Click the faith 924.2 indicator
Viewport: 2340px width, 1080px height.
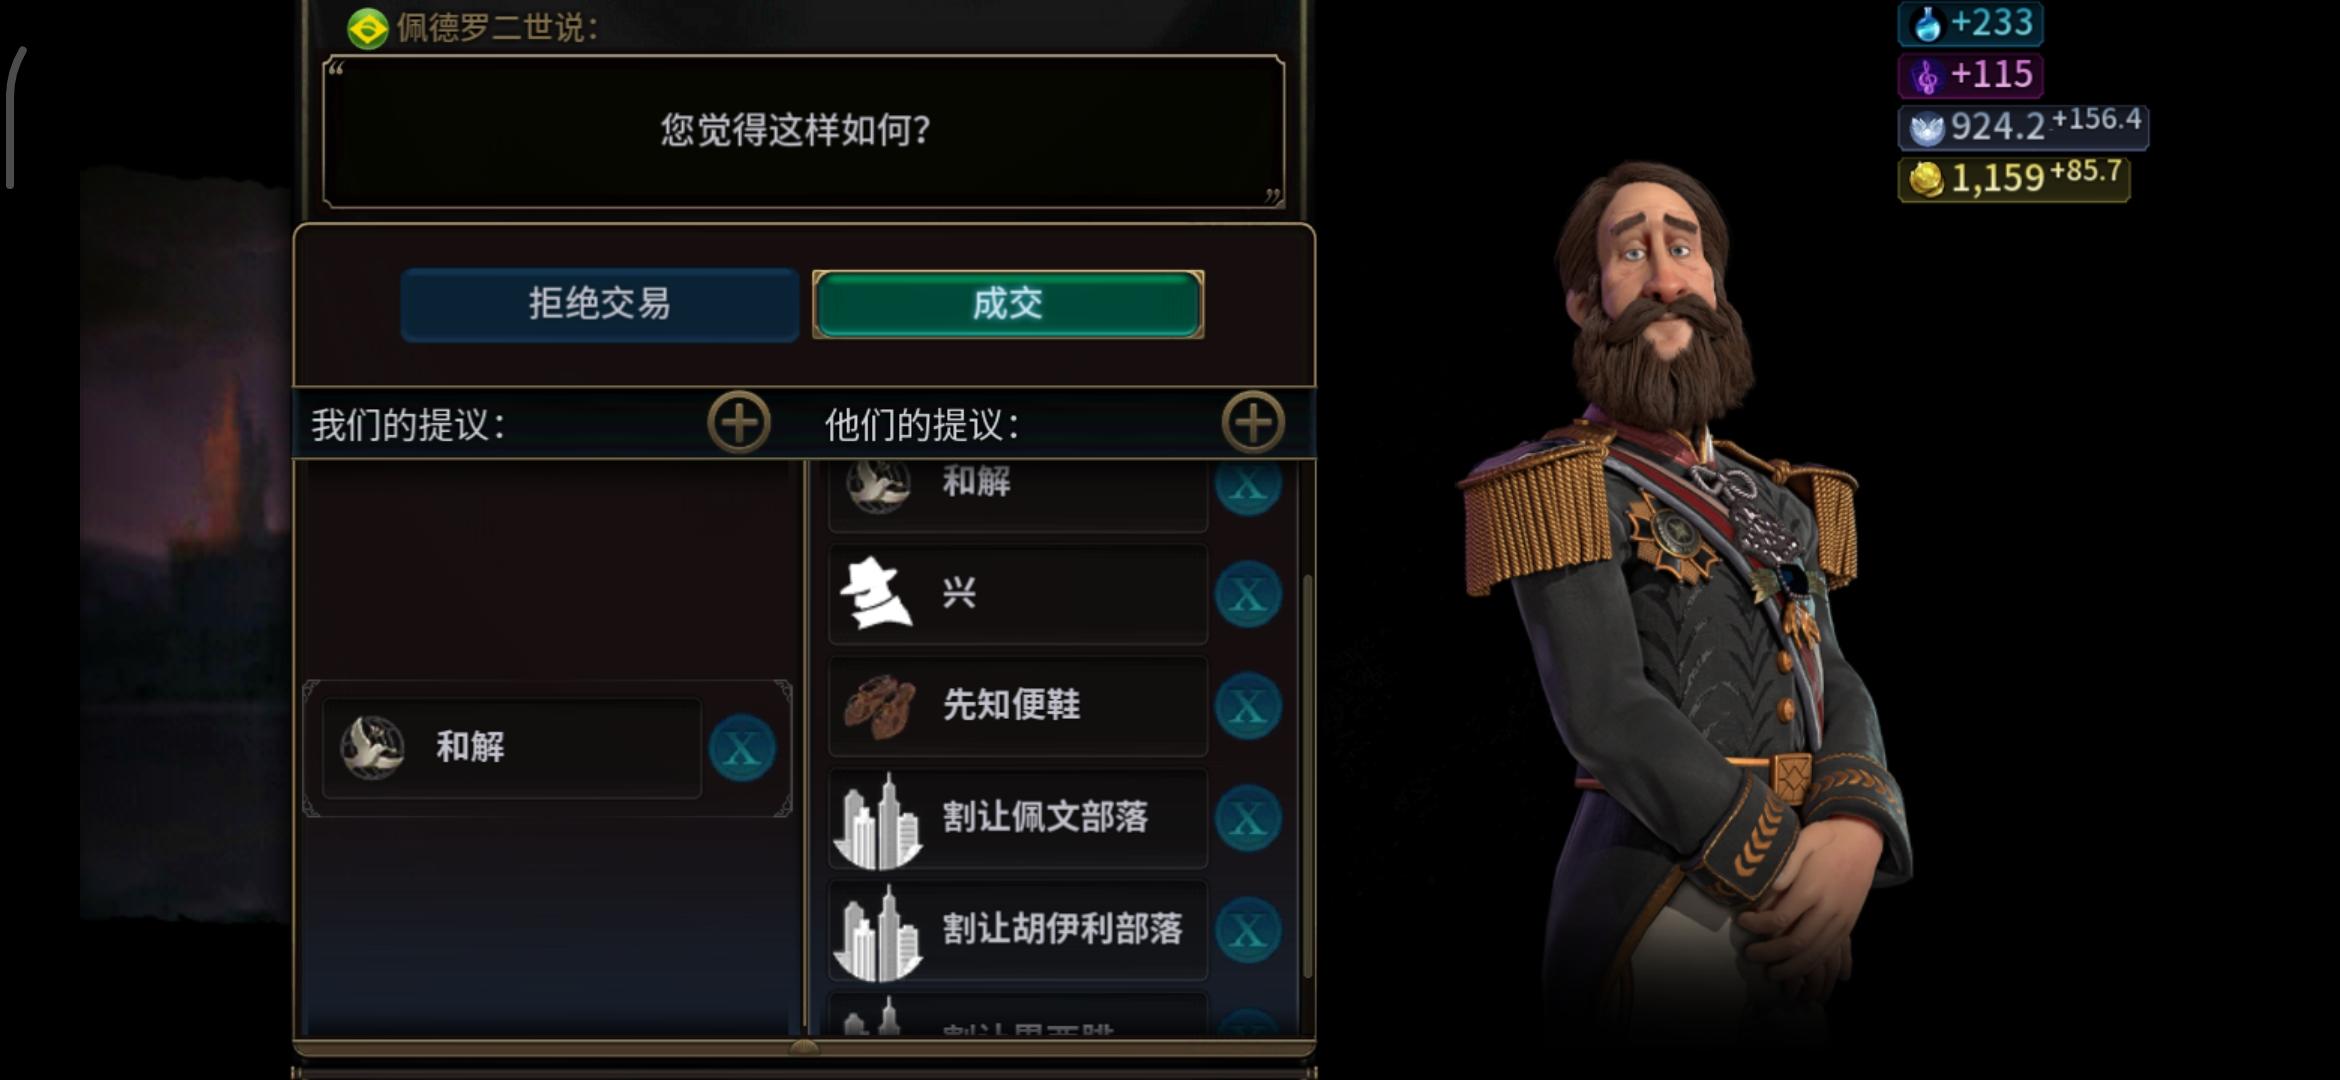coord(2023,127)
